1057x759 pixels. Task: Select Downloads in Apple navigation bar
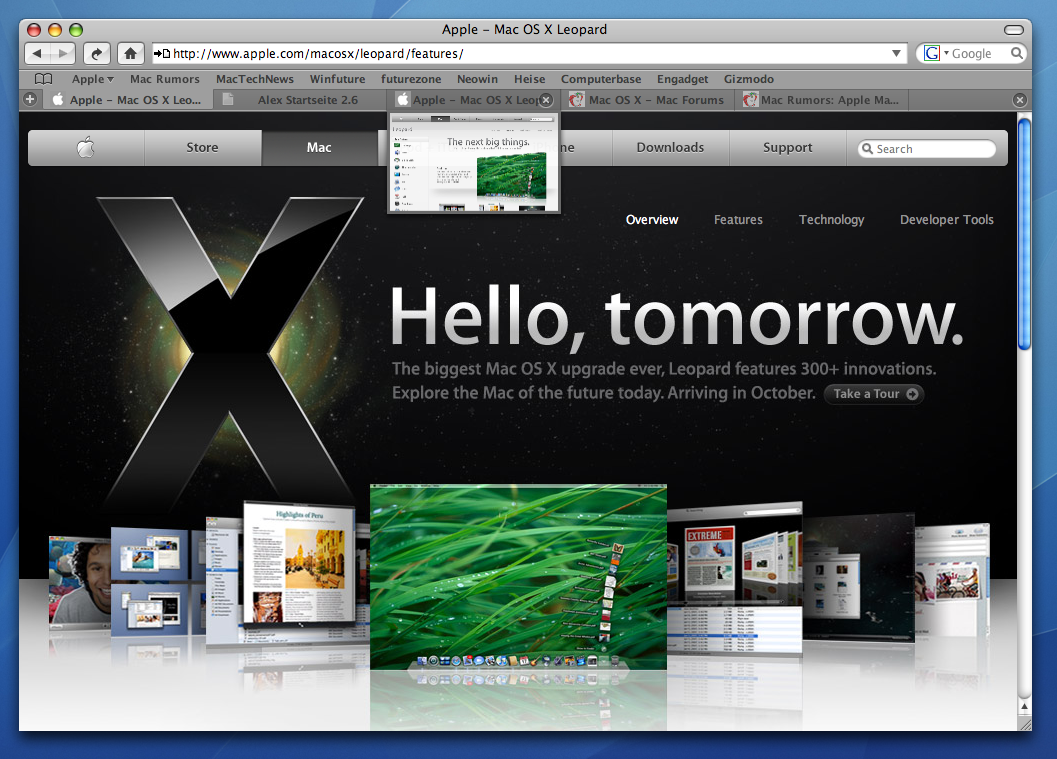point(670,147)
